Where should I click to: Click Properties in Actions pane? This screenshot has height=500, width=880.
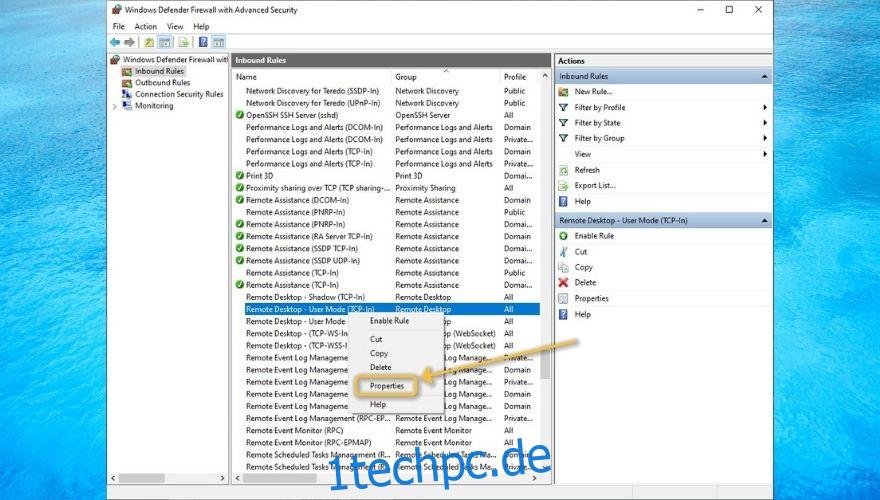point(592,299)
